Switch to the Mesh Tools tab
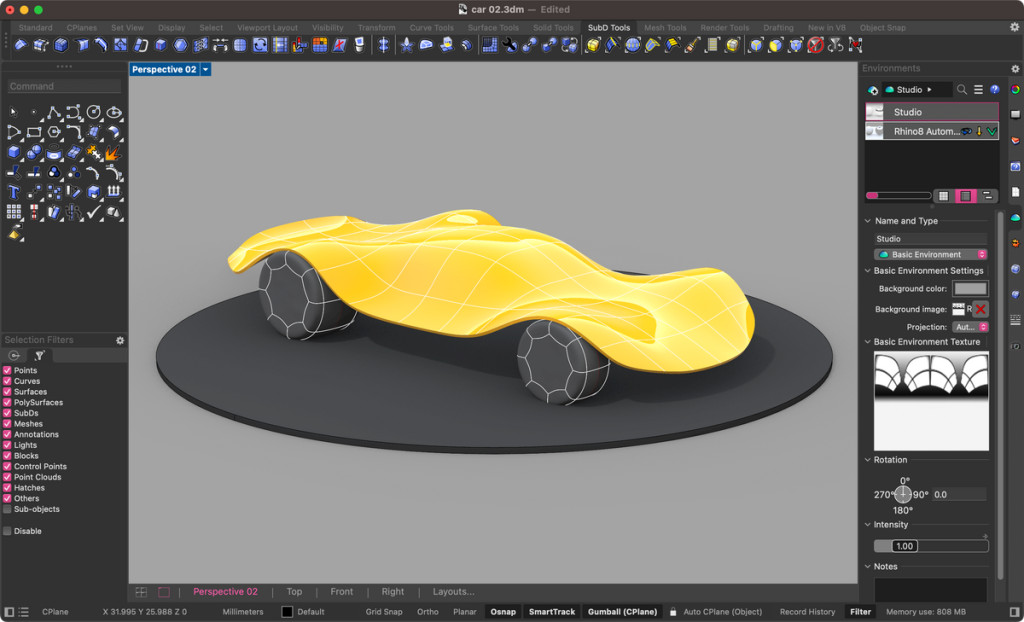 coord(665,28)
